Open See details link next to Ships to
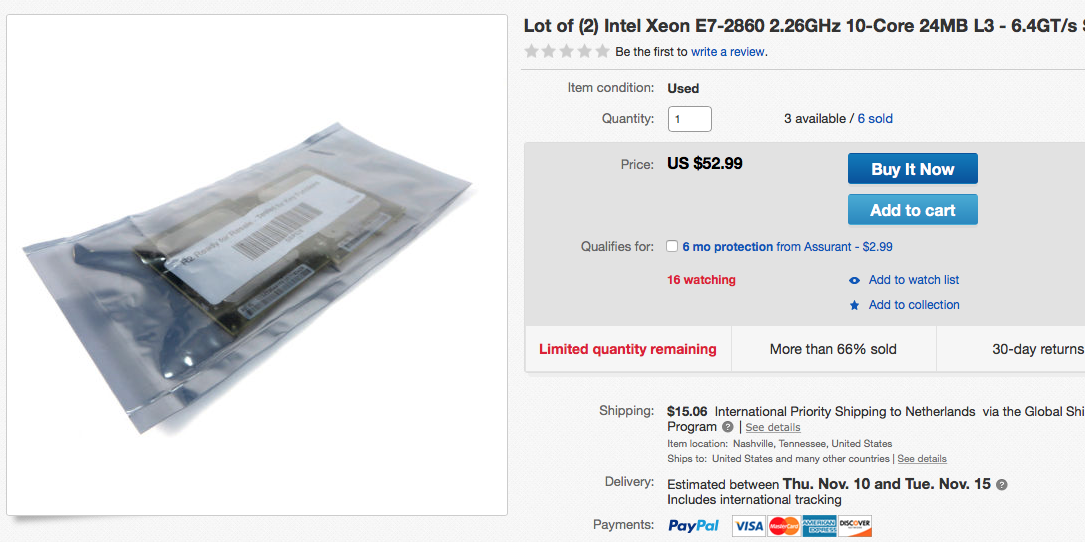 (922, 459)
